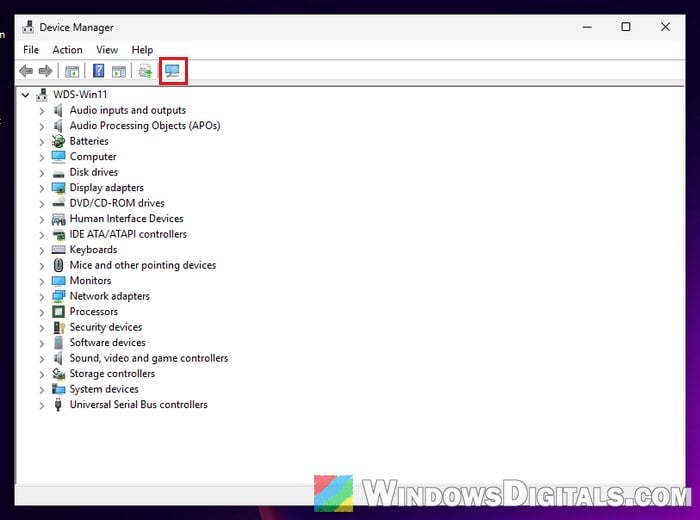Open the File menu
700x520 pixels.
[x=31, y=50]
